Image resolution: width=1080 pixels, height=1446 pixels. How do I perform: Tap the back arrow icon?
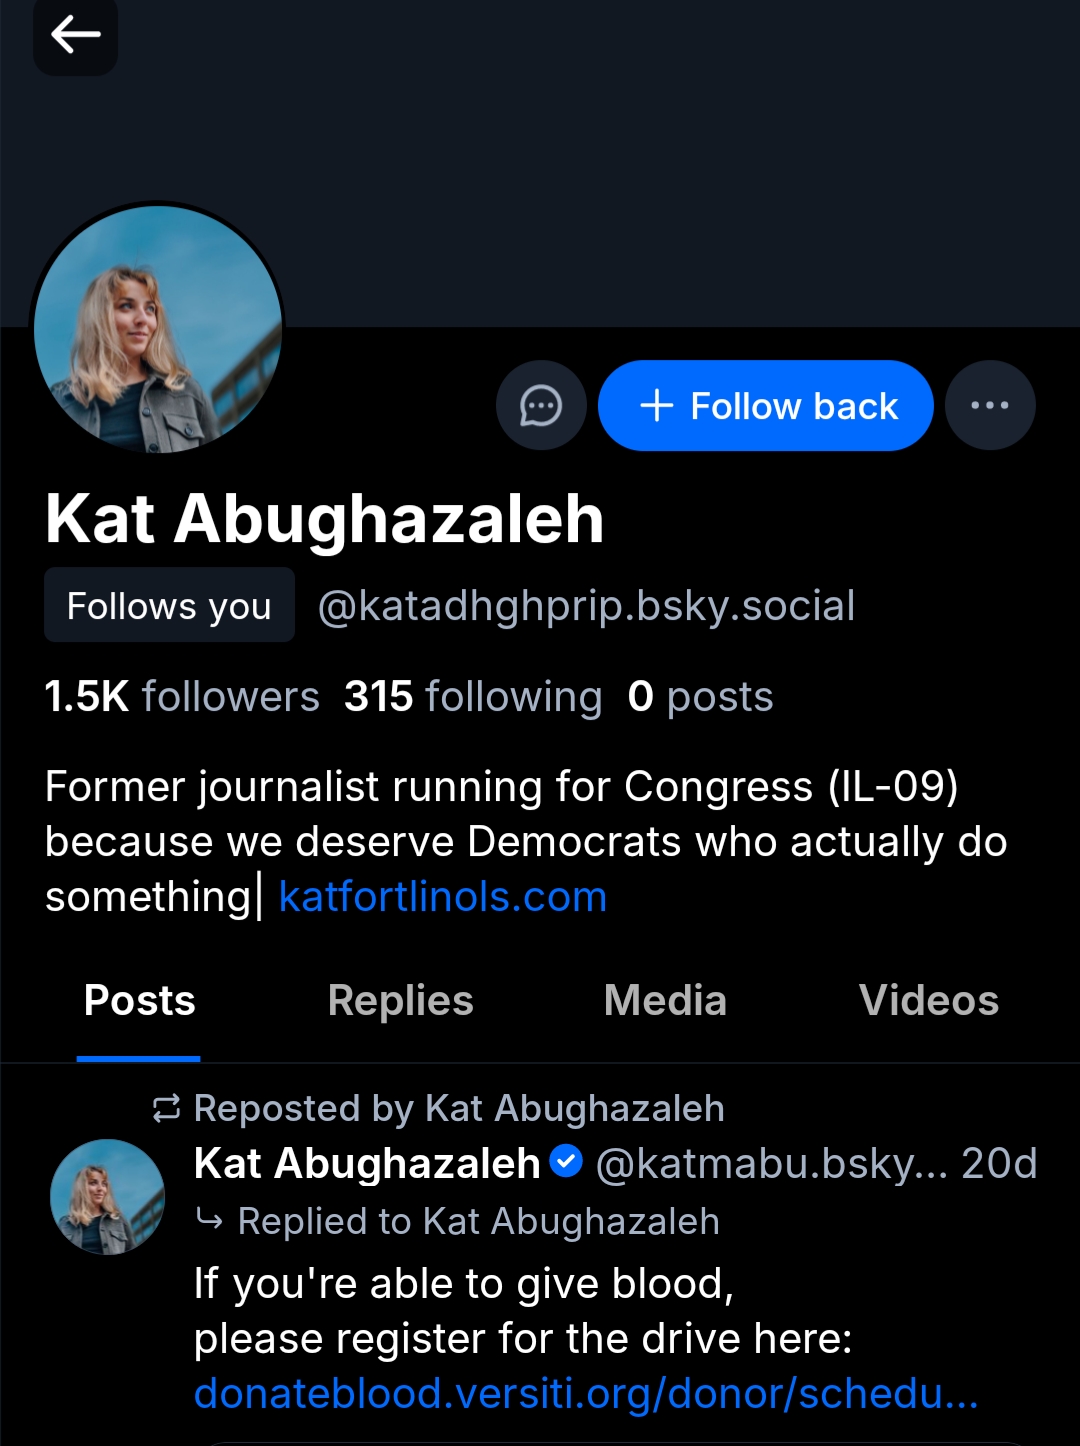[x=76, y=36]
